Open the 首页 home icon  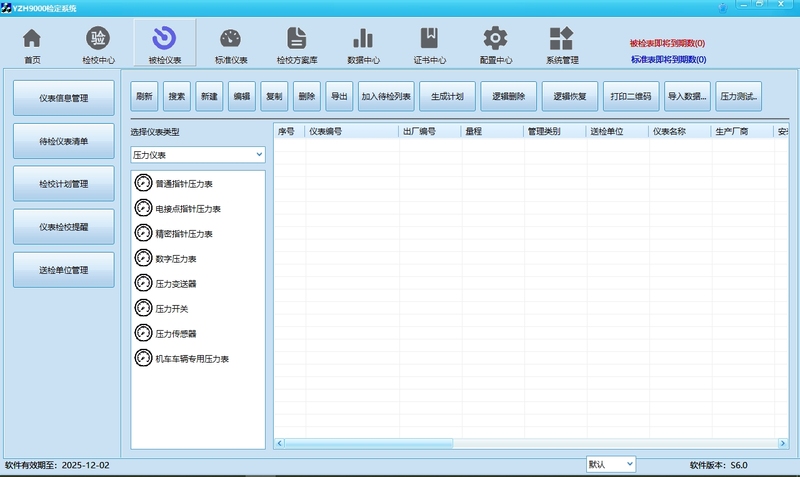32,39
